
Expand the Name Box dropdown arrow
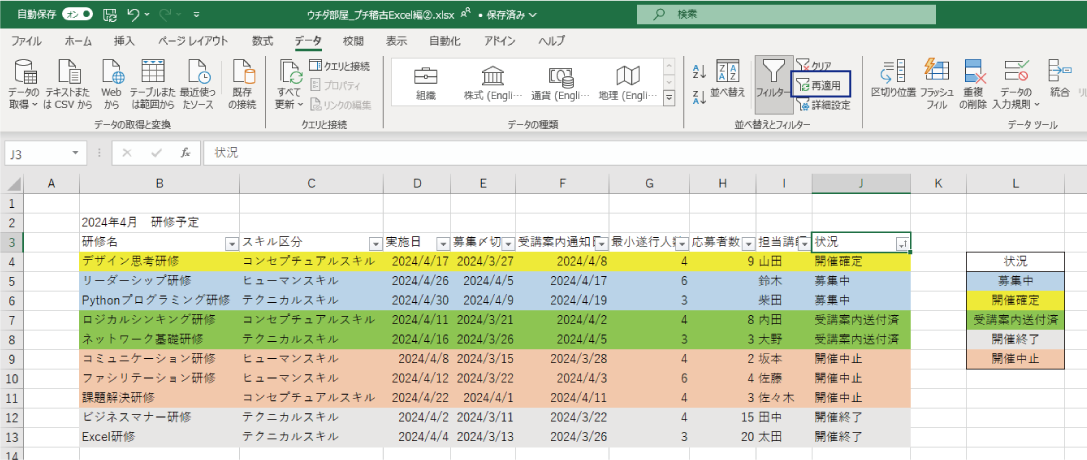pos(76,153)
